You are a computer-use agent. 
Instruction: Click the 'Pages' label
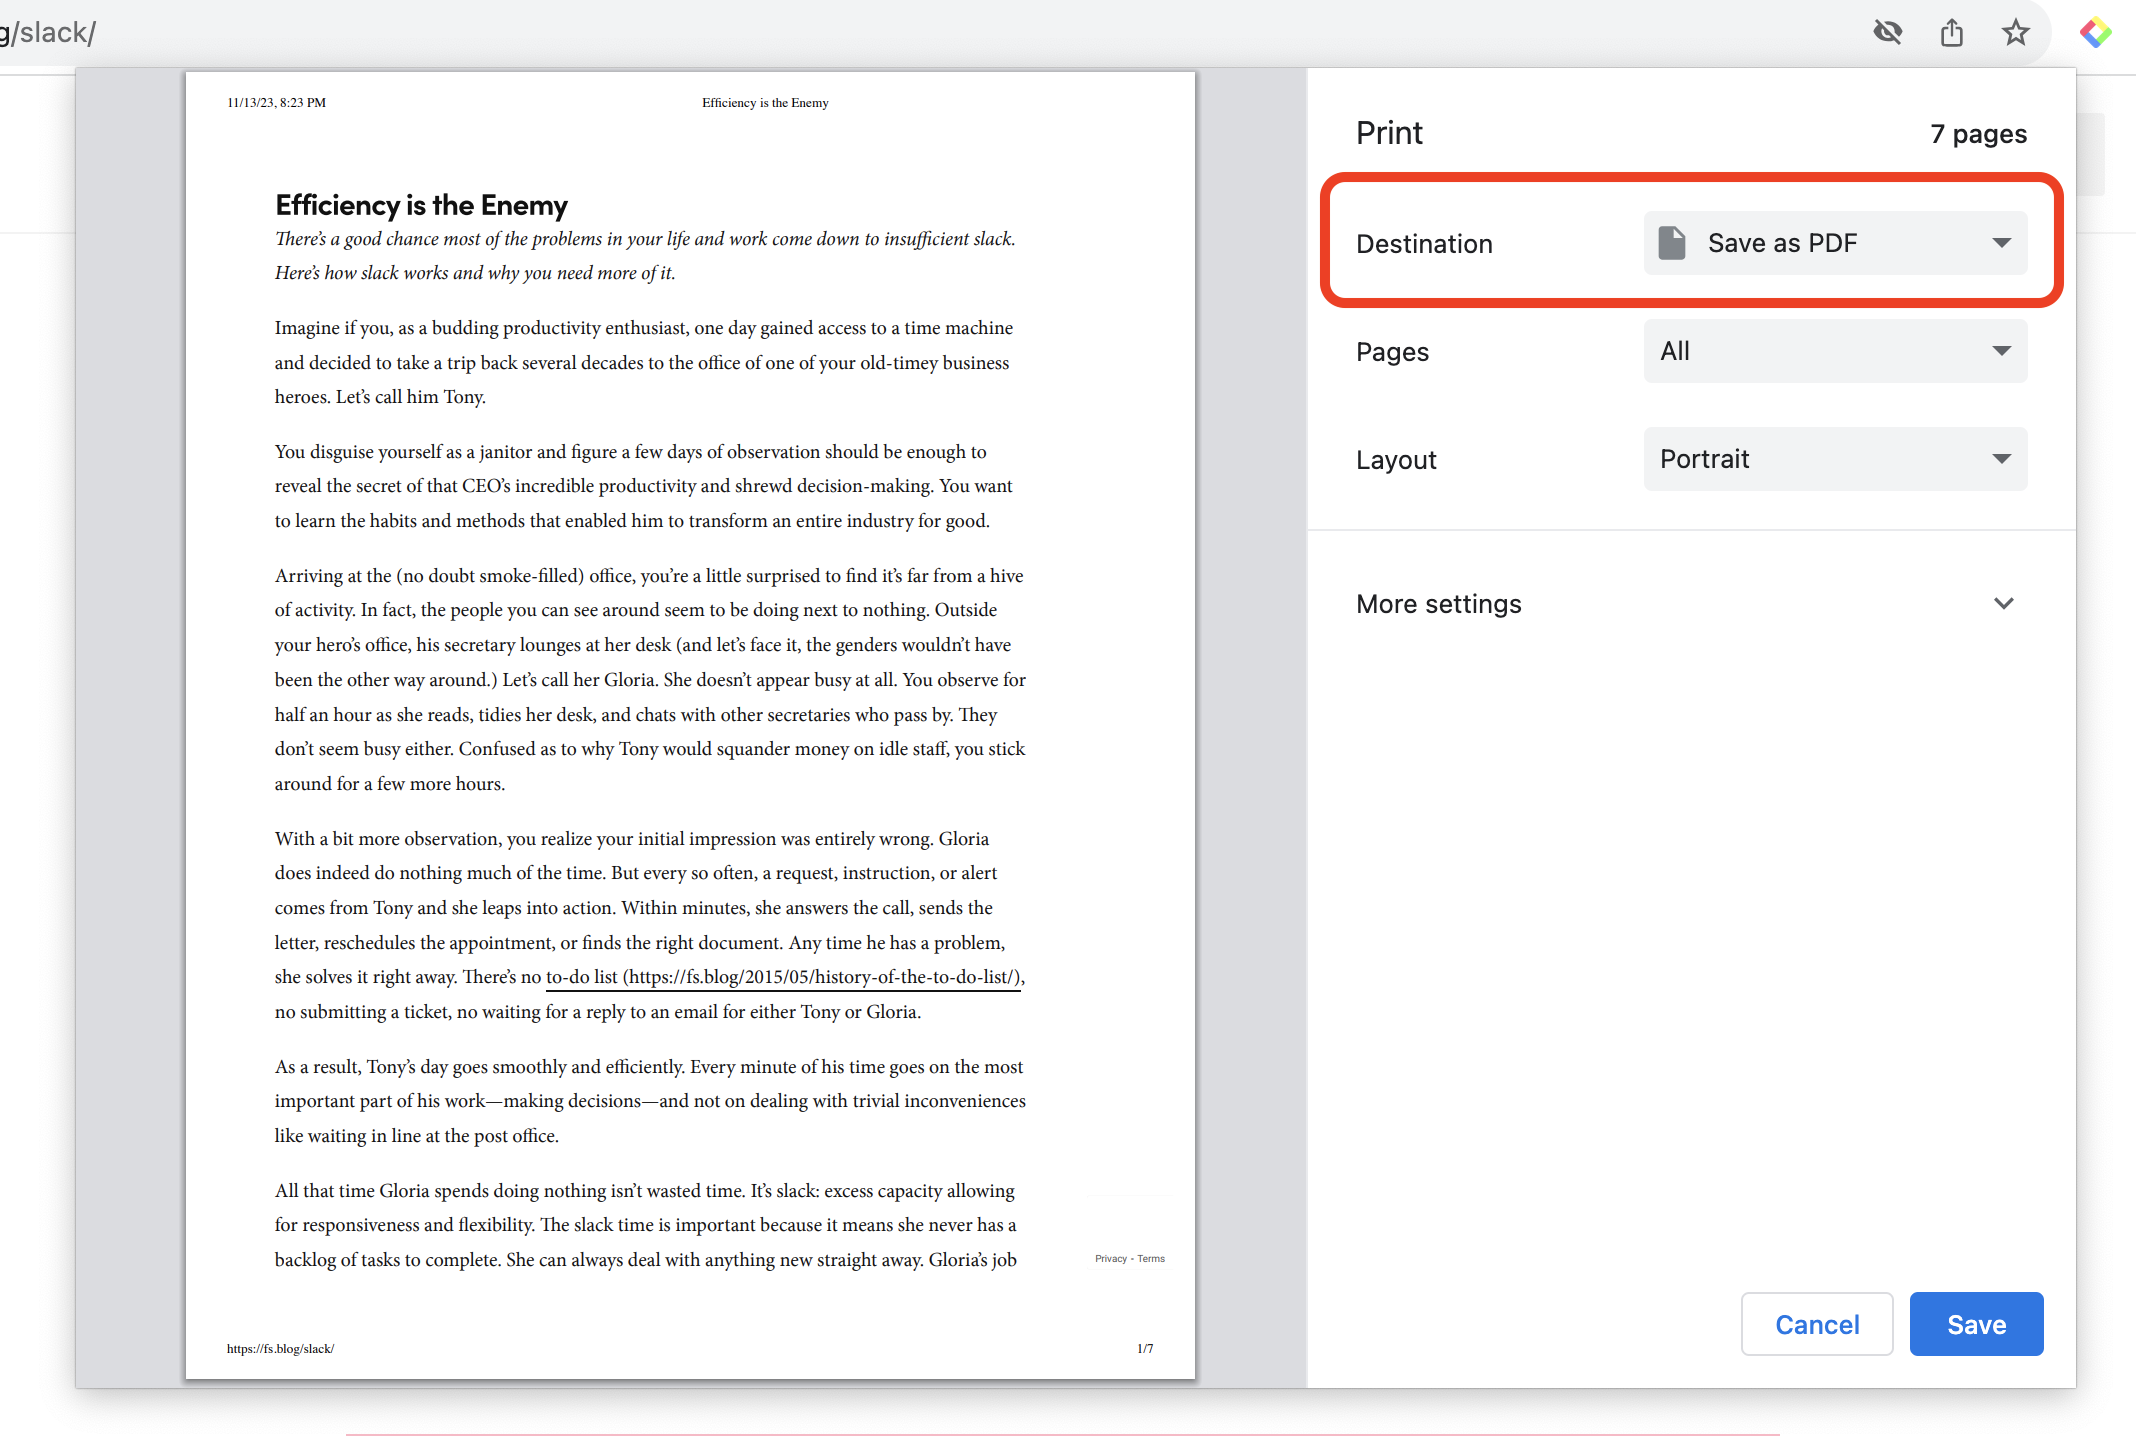(1392, 352)
